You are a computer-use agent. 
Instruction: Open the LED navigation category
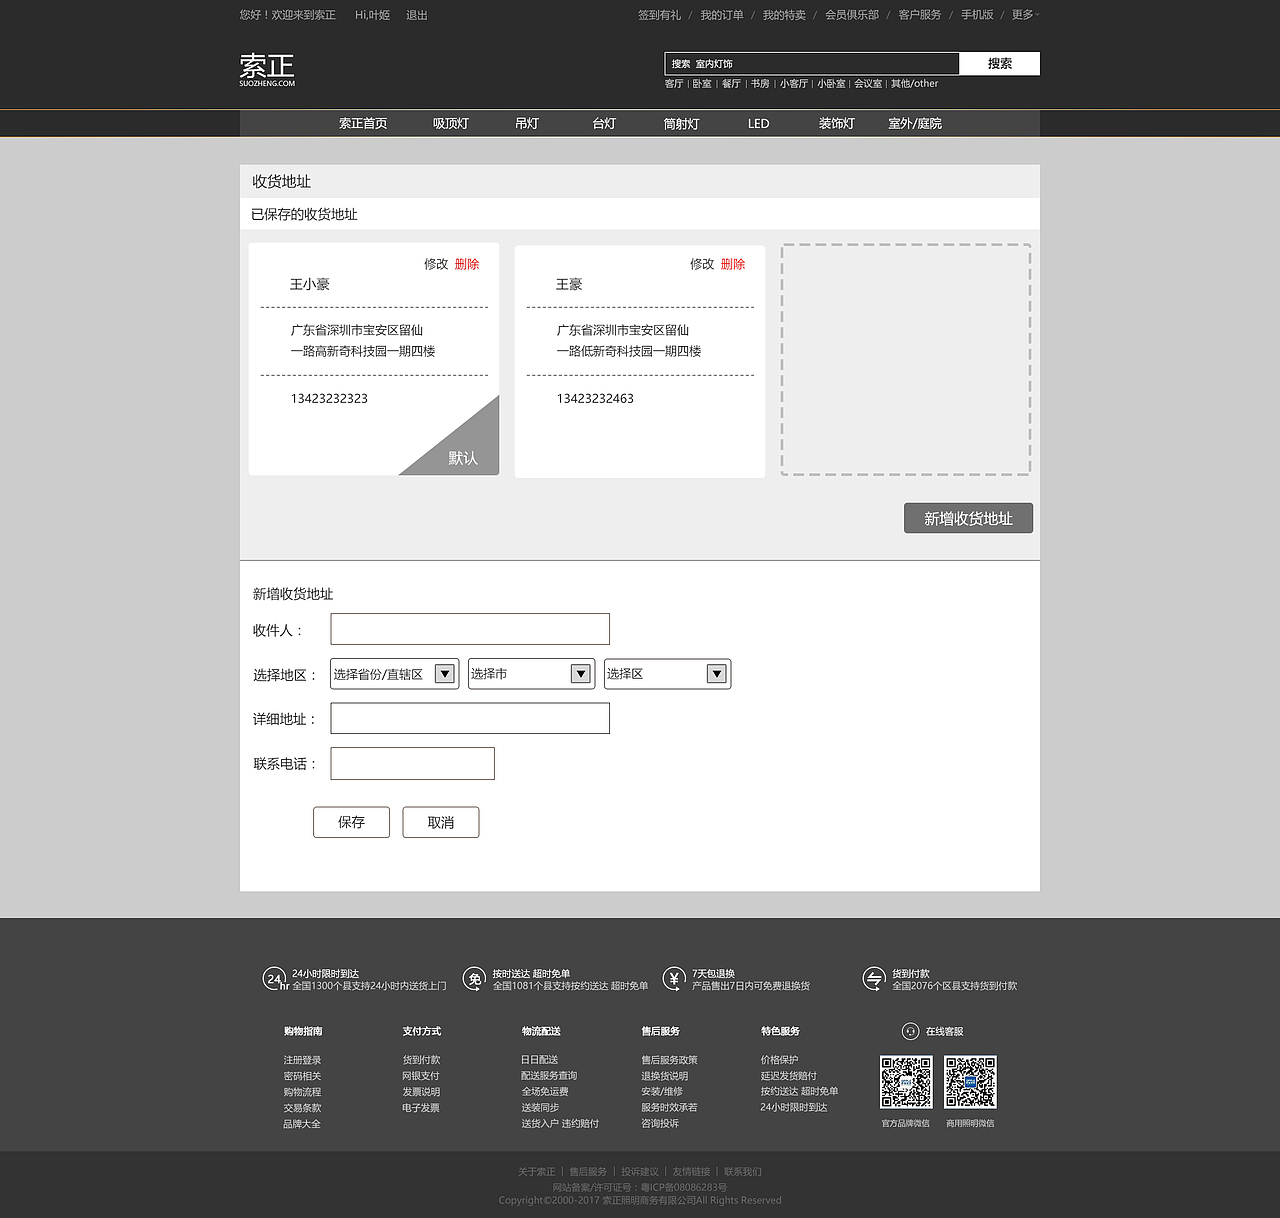(758, 124)
